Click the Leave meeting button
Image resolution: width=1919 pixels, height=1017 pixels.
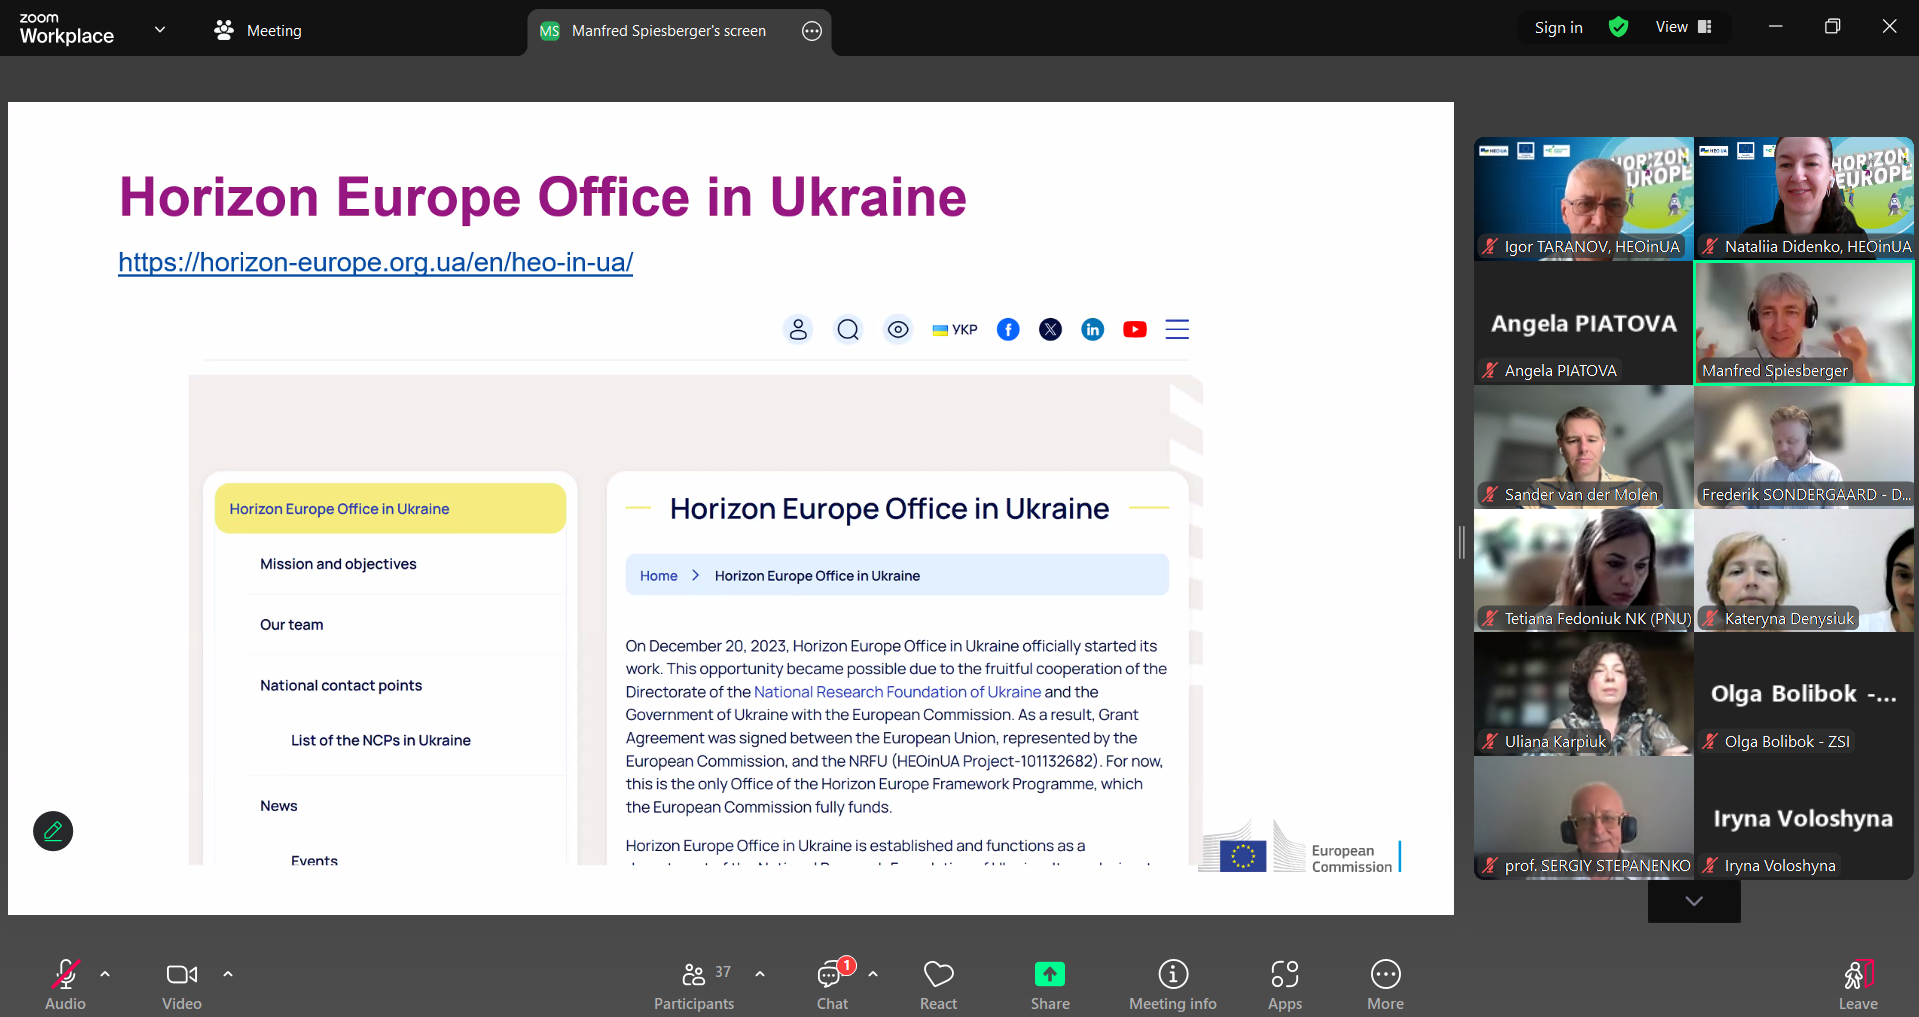click(x=1858, y=984)
